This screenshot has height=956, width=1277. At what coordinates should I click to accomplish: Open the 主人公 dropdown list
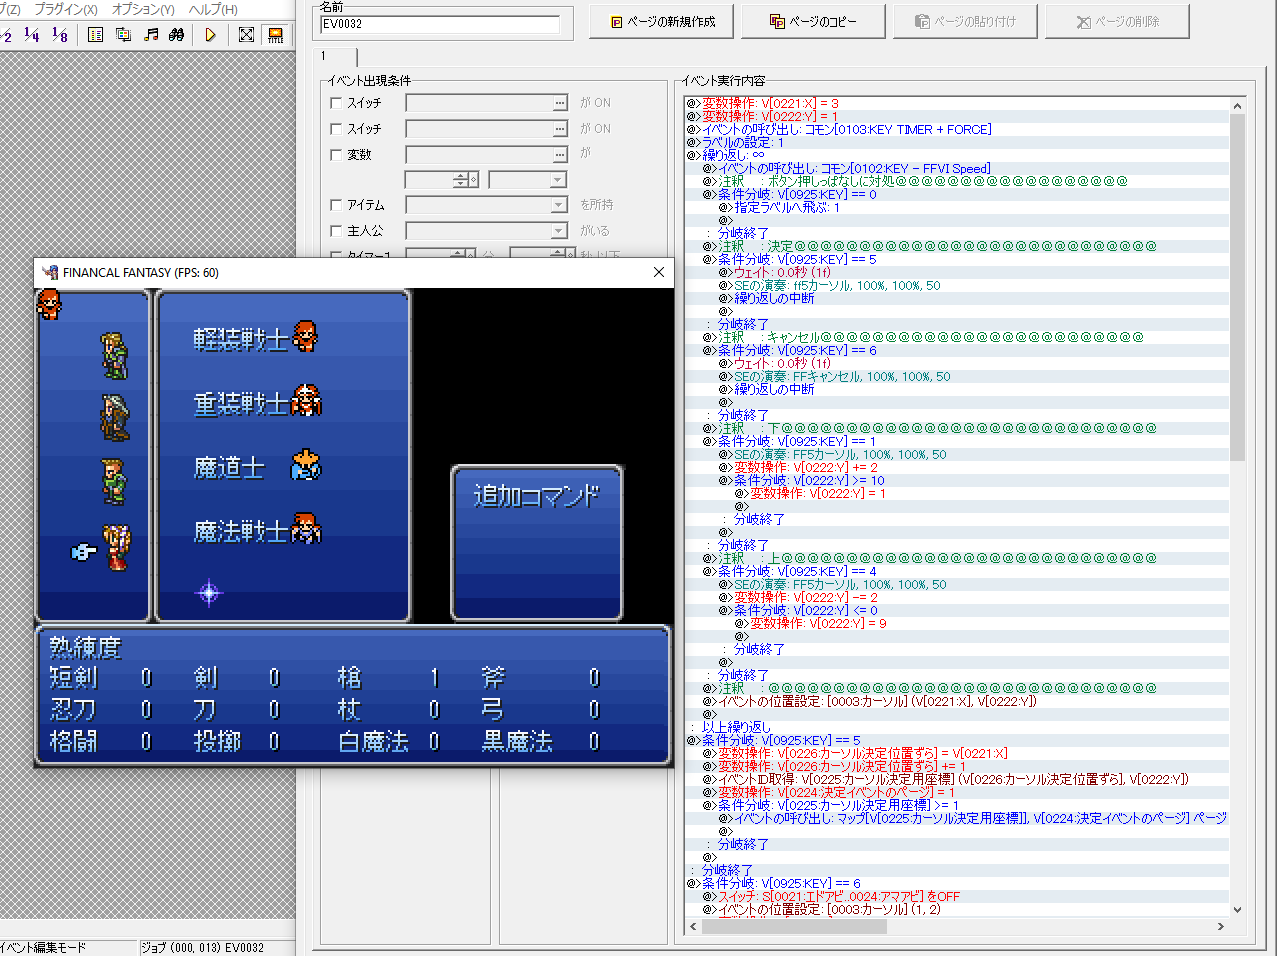click(x=559, y=231)
